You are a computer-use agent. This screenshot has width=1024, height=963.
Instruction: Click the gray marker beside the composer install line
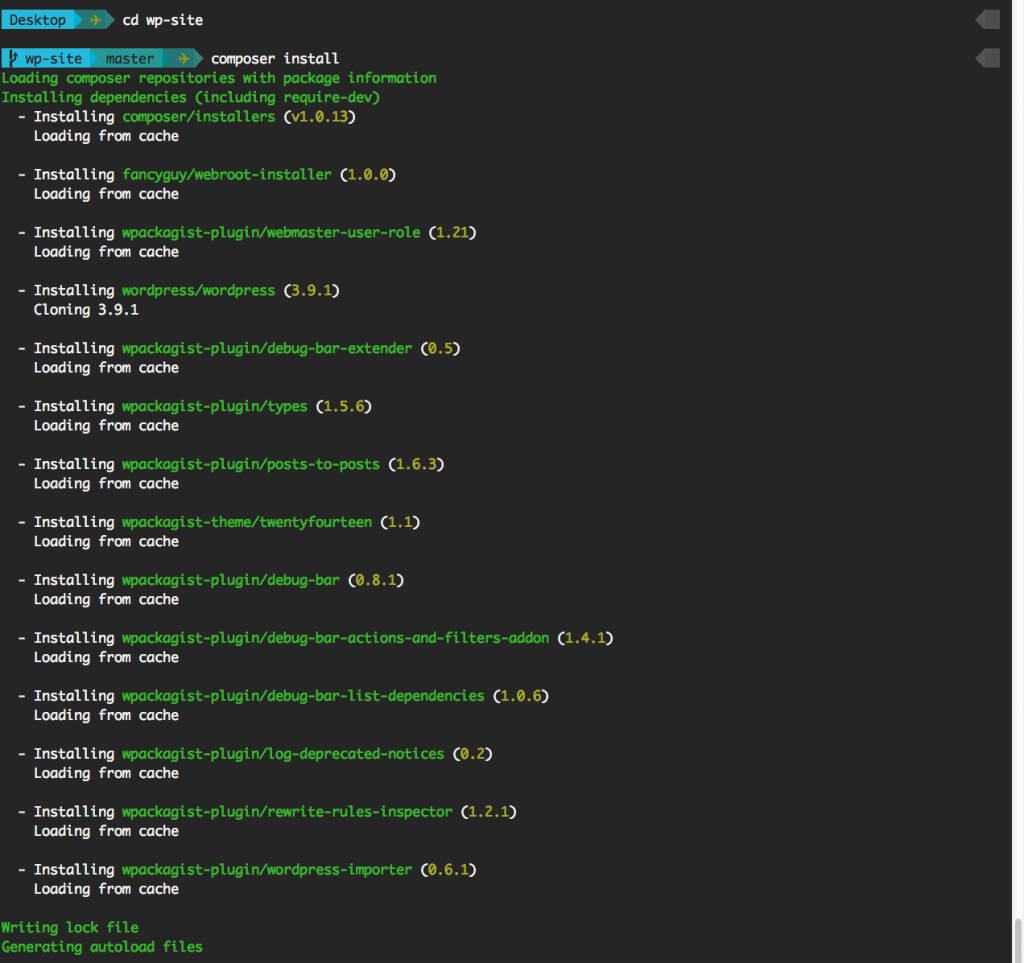(x=987, y=58)
